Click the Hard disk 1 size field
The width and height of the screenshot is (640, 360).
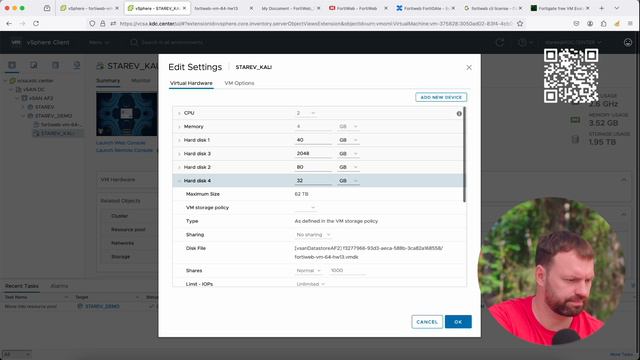[313, 140]
